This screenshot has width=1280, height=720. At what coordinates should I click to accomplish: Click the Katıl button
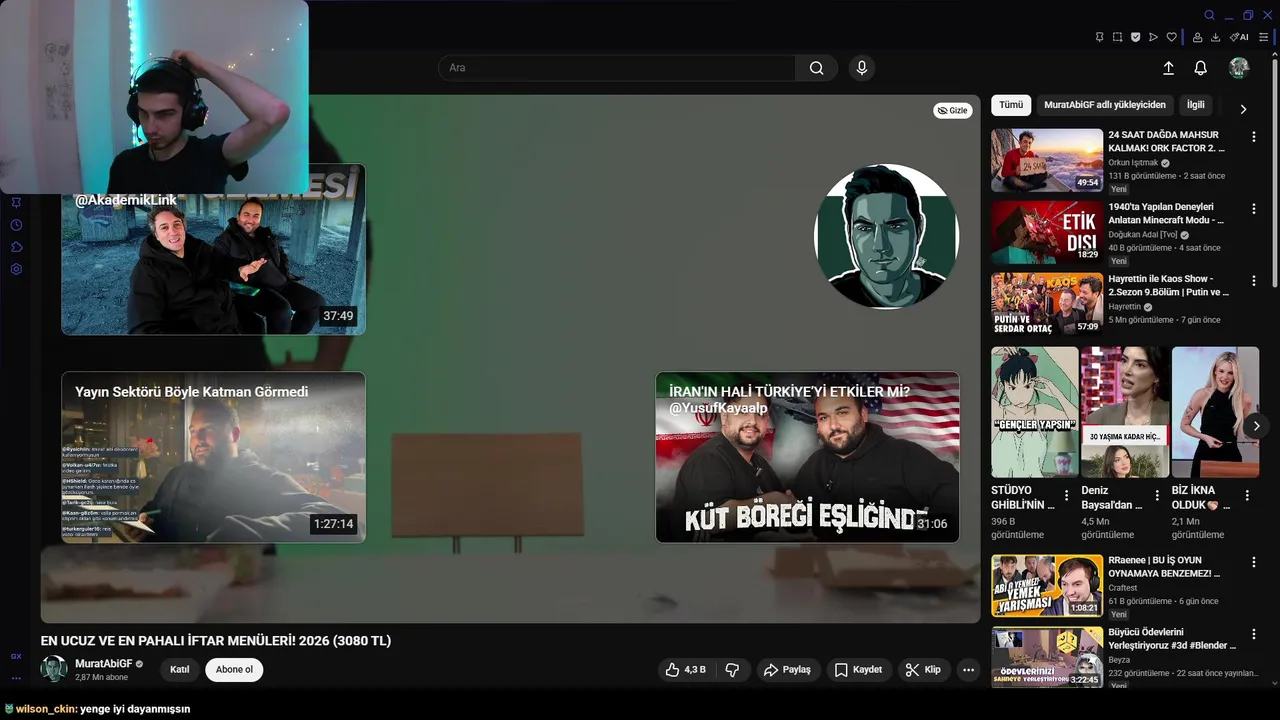click(x=180, y=670)
